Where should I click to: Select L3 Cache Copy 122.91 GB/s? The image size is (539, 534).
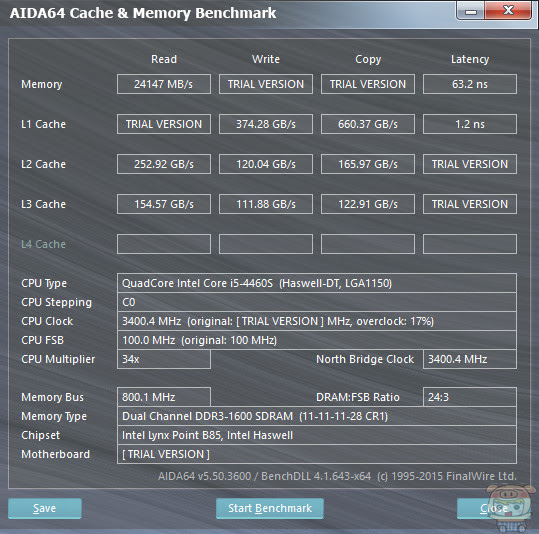click(x=368, y=204)
